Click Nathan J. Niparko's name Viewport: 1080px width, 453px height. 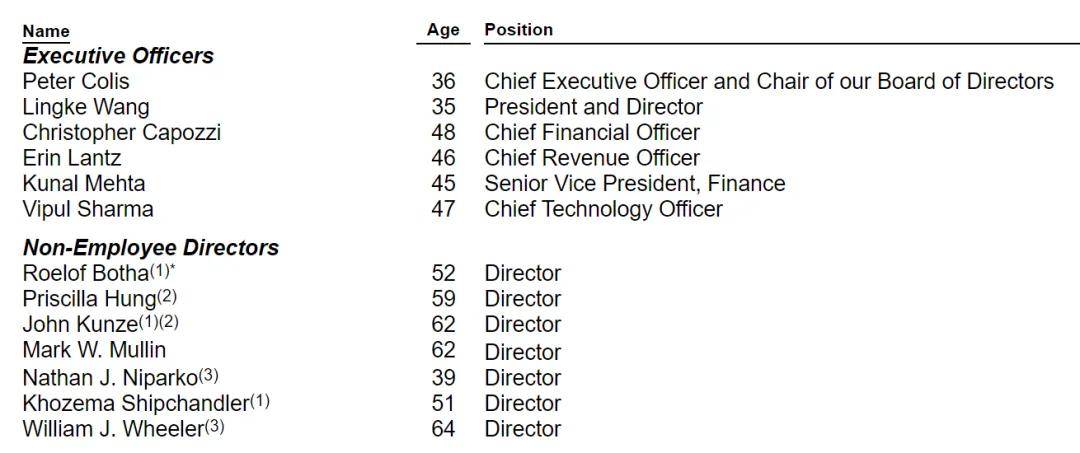point(109,378)
